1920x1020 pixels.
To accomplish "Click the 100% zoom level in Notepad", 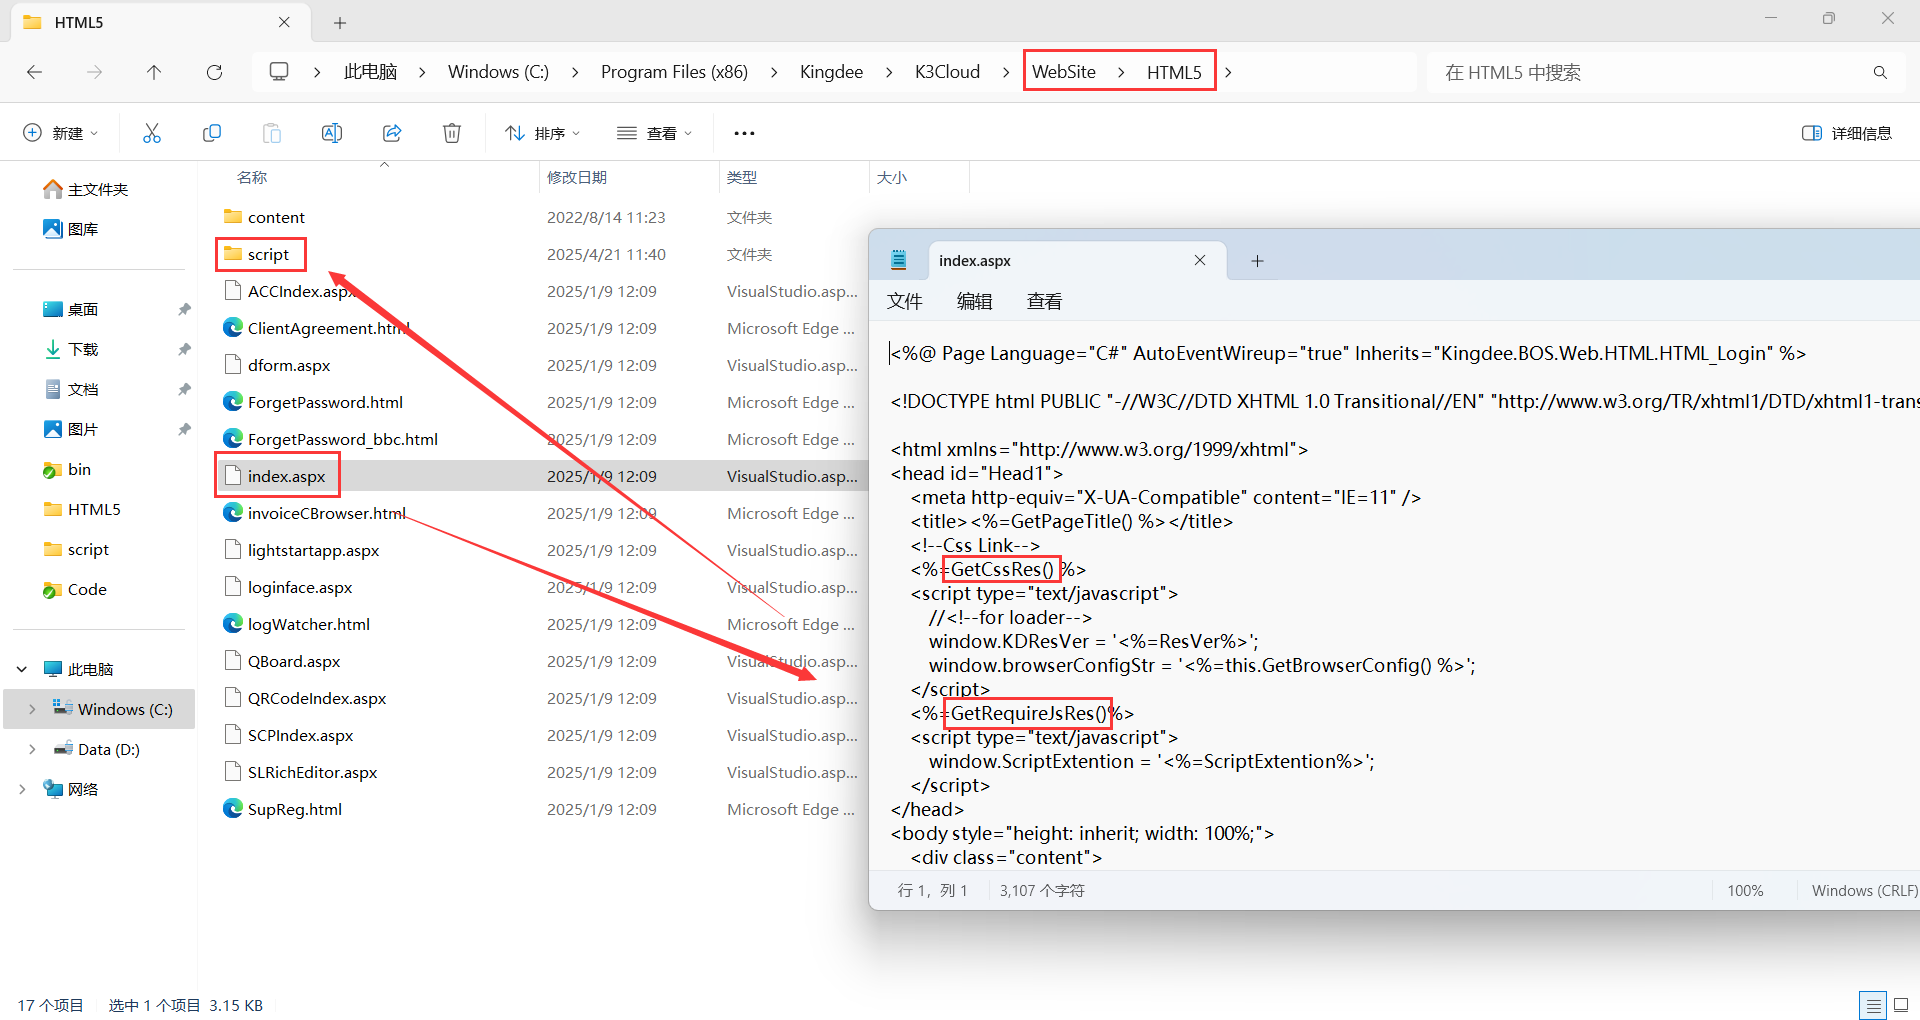I will pos(1745,890).
